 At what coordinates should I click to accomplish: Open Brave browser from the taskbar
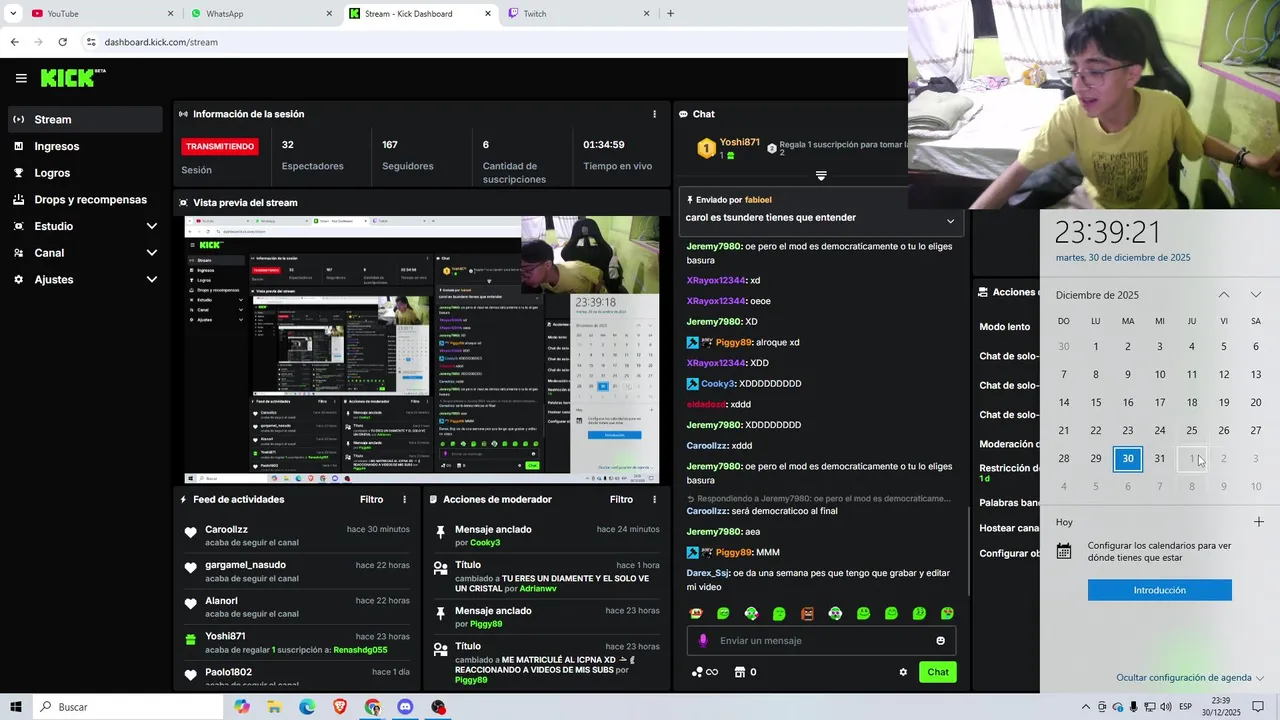tap(340, 707)
